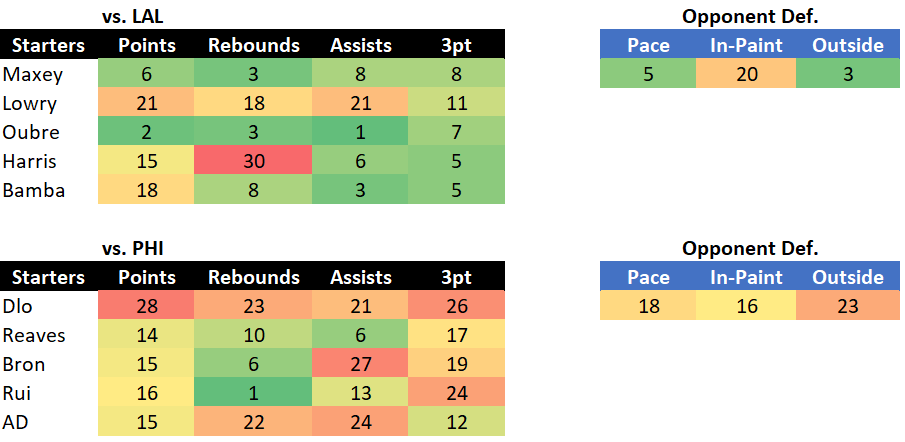Screen dimensions: 905x442
Task: Select Maxey's Points cell showing 6
Action: 147,74
